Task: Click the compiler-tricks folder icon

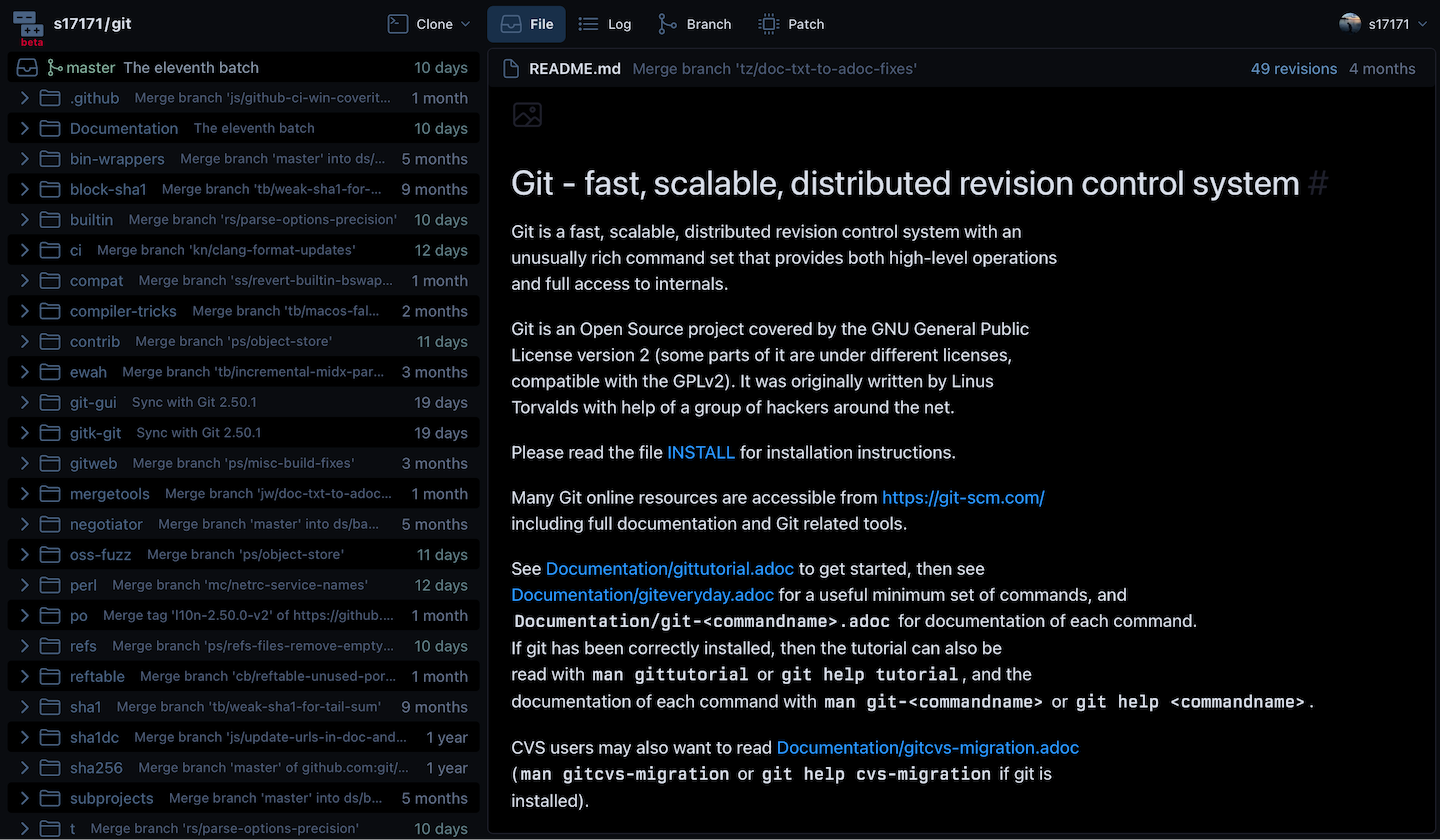Action: pos(50,311)
